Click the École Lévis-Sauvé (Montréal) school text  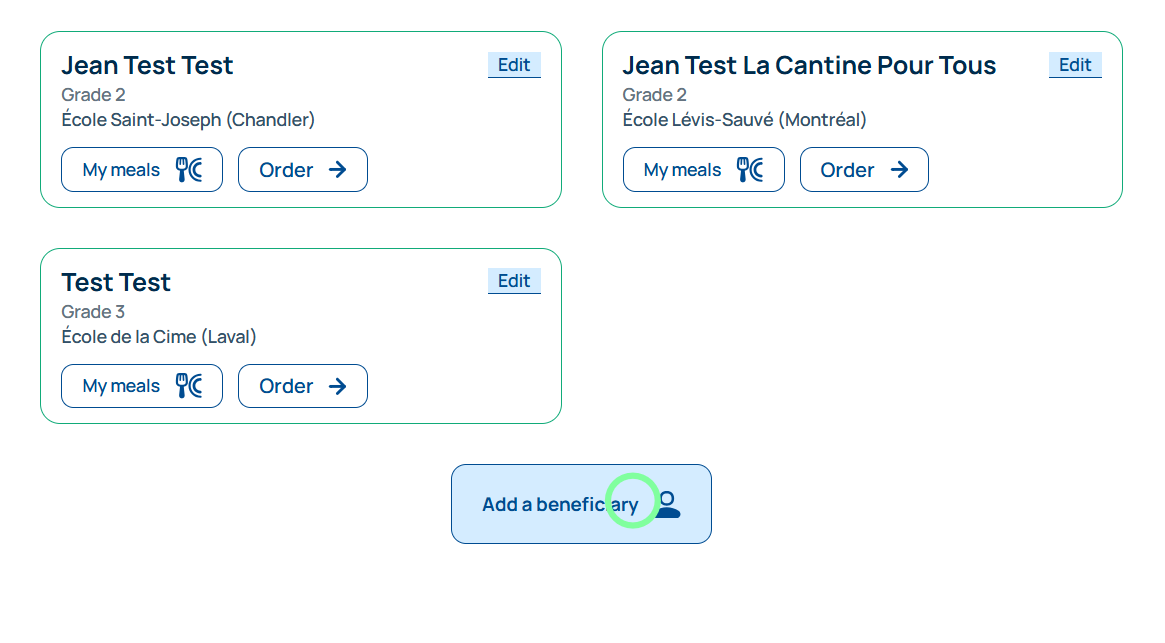(x=744, y=120)
